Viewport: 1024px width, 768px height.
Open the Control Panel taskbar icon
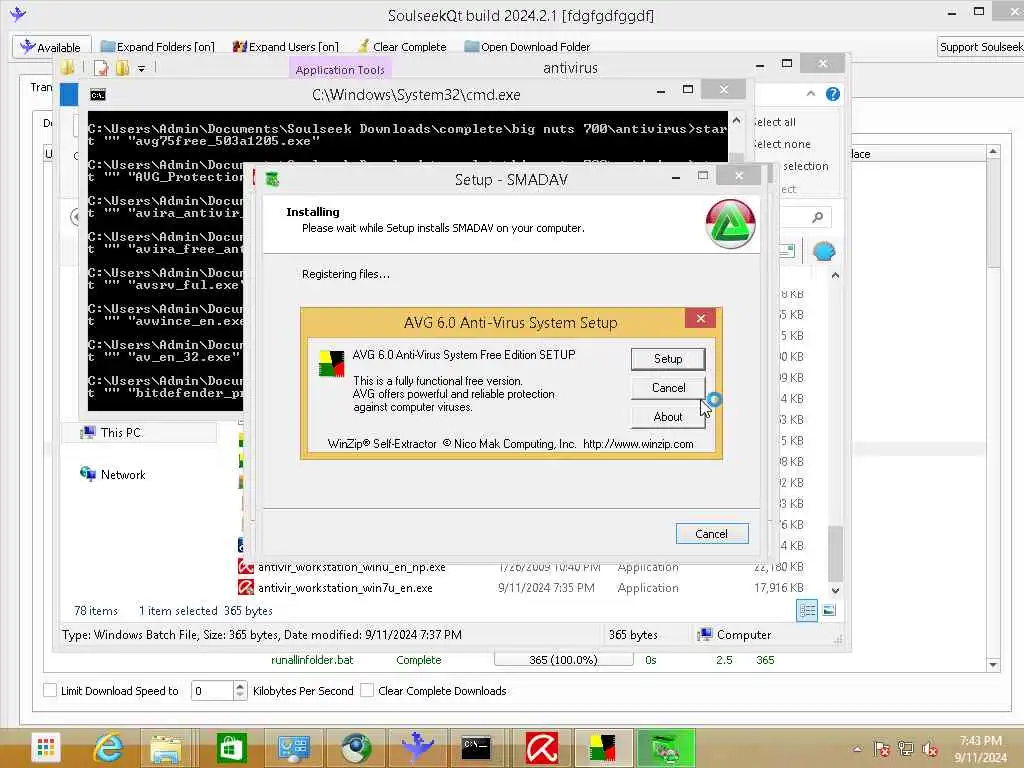point(293,748)
